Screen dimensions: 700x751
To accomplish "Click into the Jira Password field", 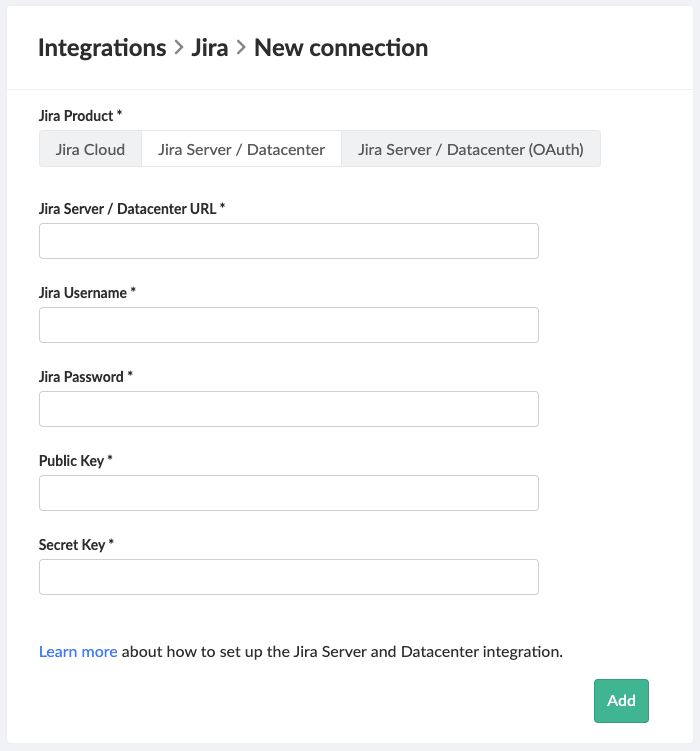I will click(x=289, y=409).
